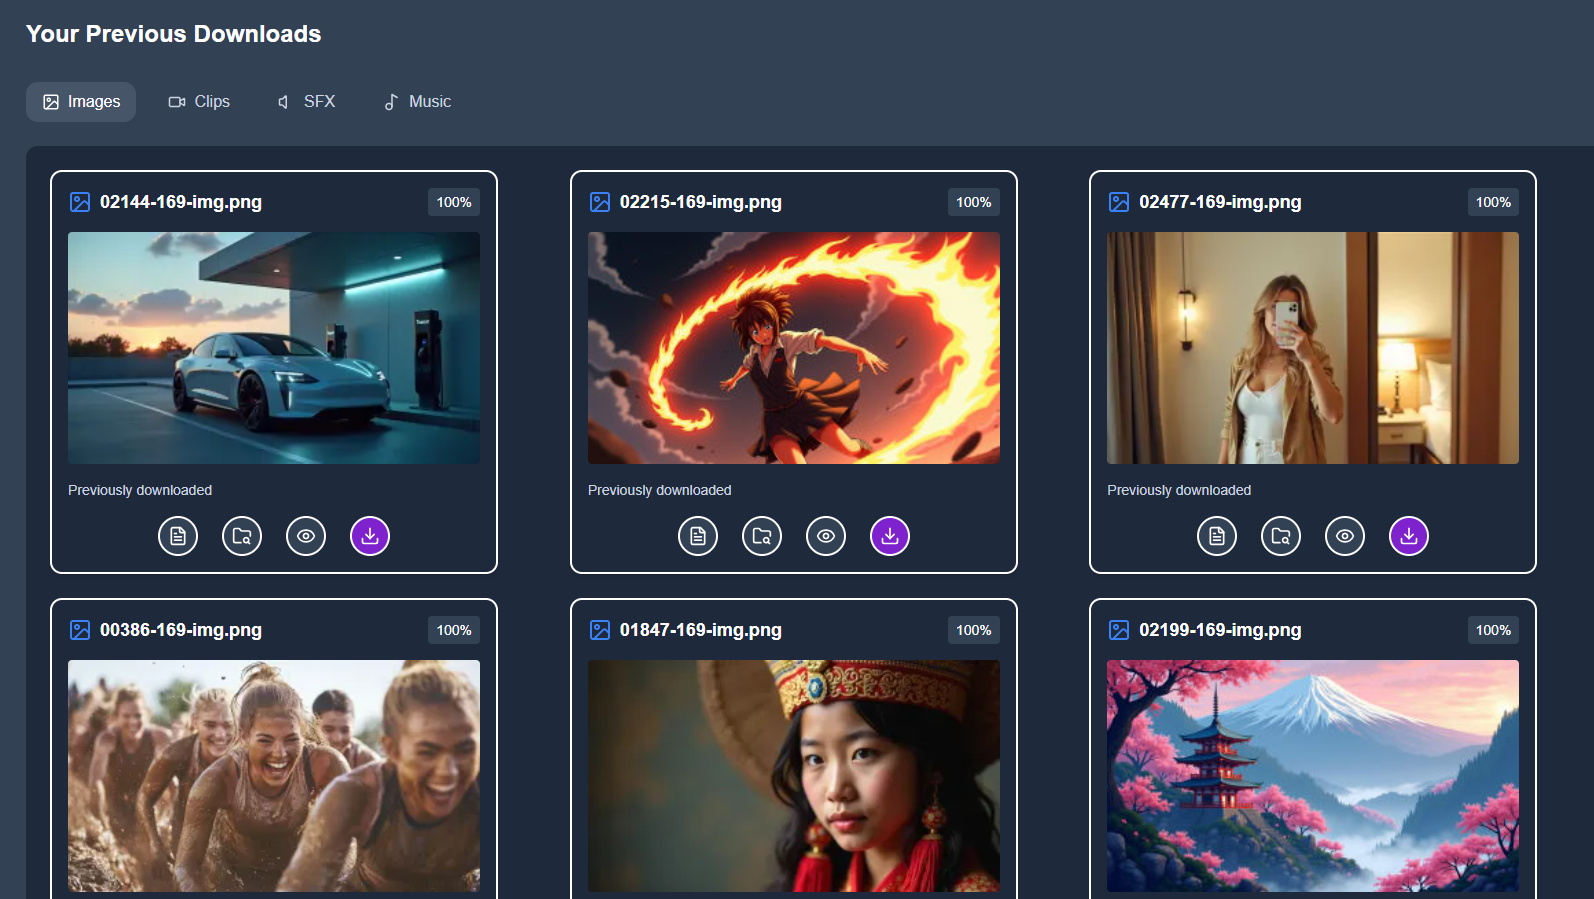The height and width of the screenshot is (899, 1594).
Task: Click 'Previously downloaded' under 02215-169-img.png
Action: (660, 490)
